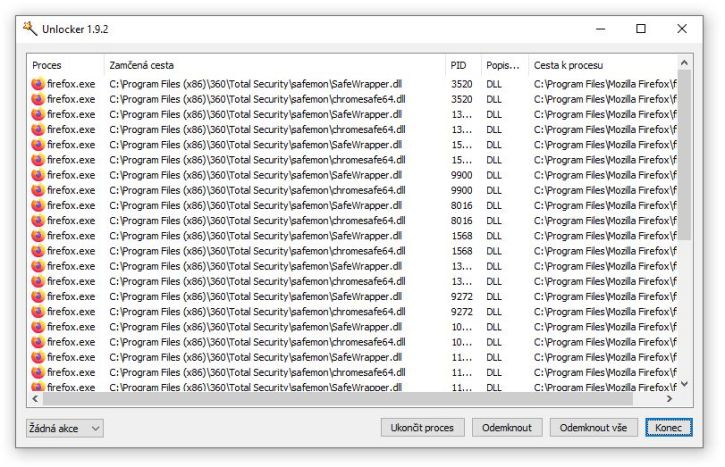
Task: Select locked path SafeWrapper.dll for PID 9900
Action: click(256, 175)
